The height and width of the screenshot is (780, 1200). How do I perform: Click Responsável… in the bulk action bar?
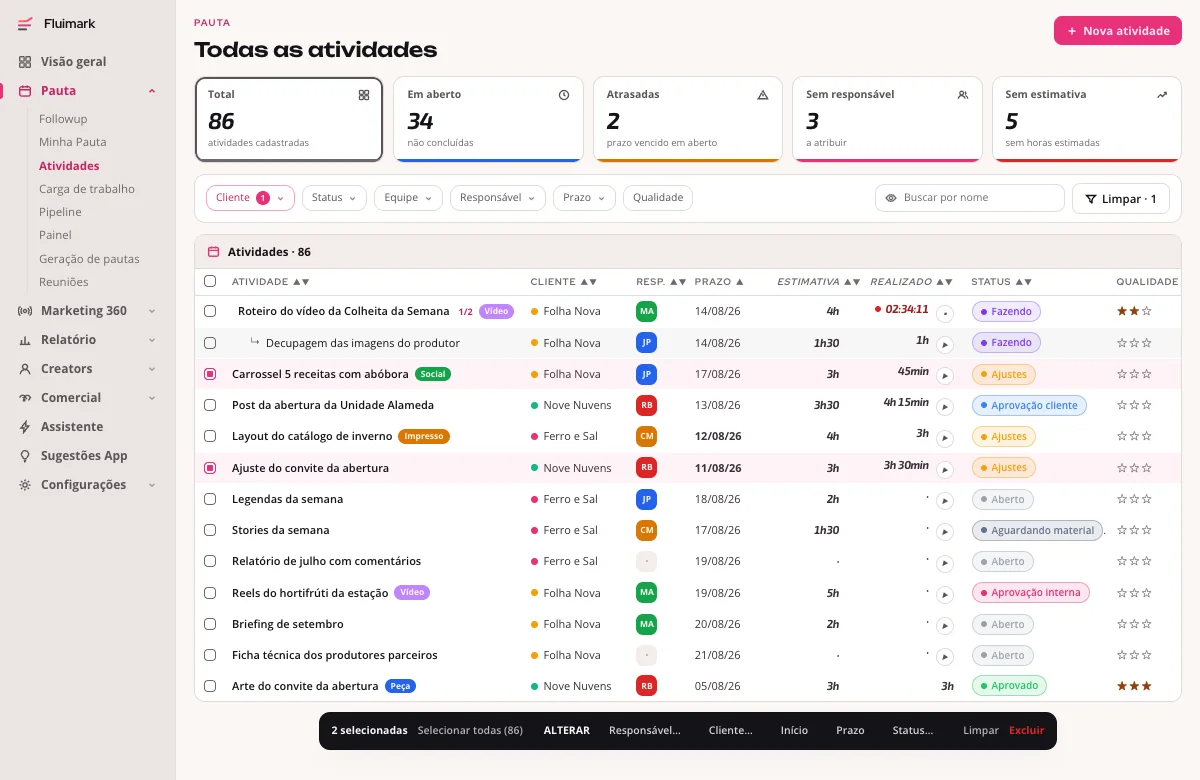[645, 731]
